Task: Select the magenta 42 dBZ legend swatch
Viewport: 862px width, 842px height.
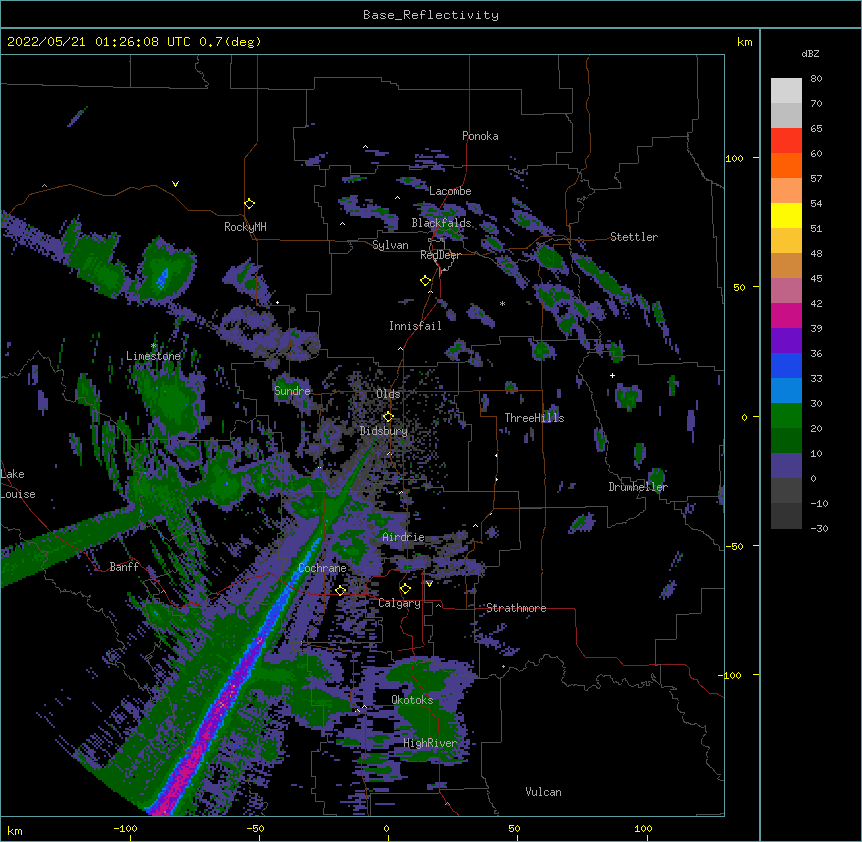Action: click(786, 315)
